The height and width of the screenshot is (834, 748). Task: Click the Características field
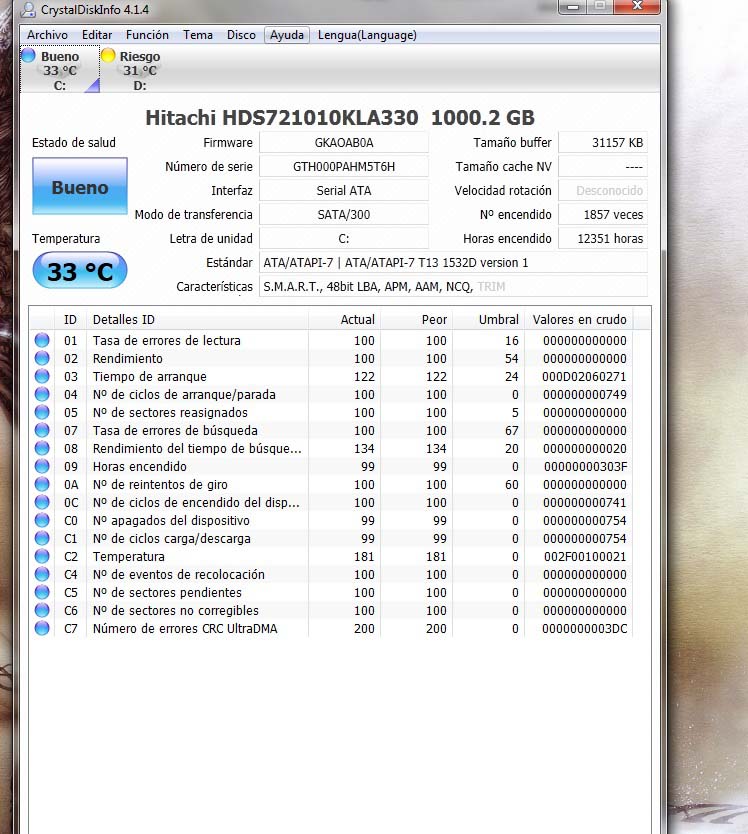click(453, 286)
